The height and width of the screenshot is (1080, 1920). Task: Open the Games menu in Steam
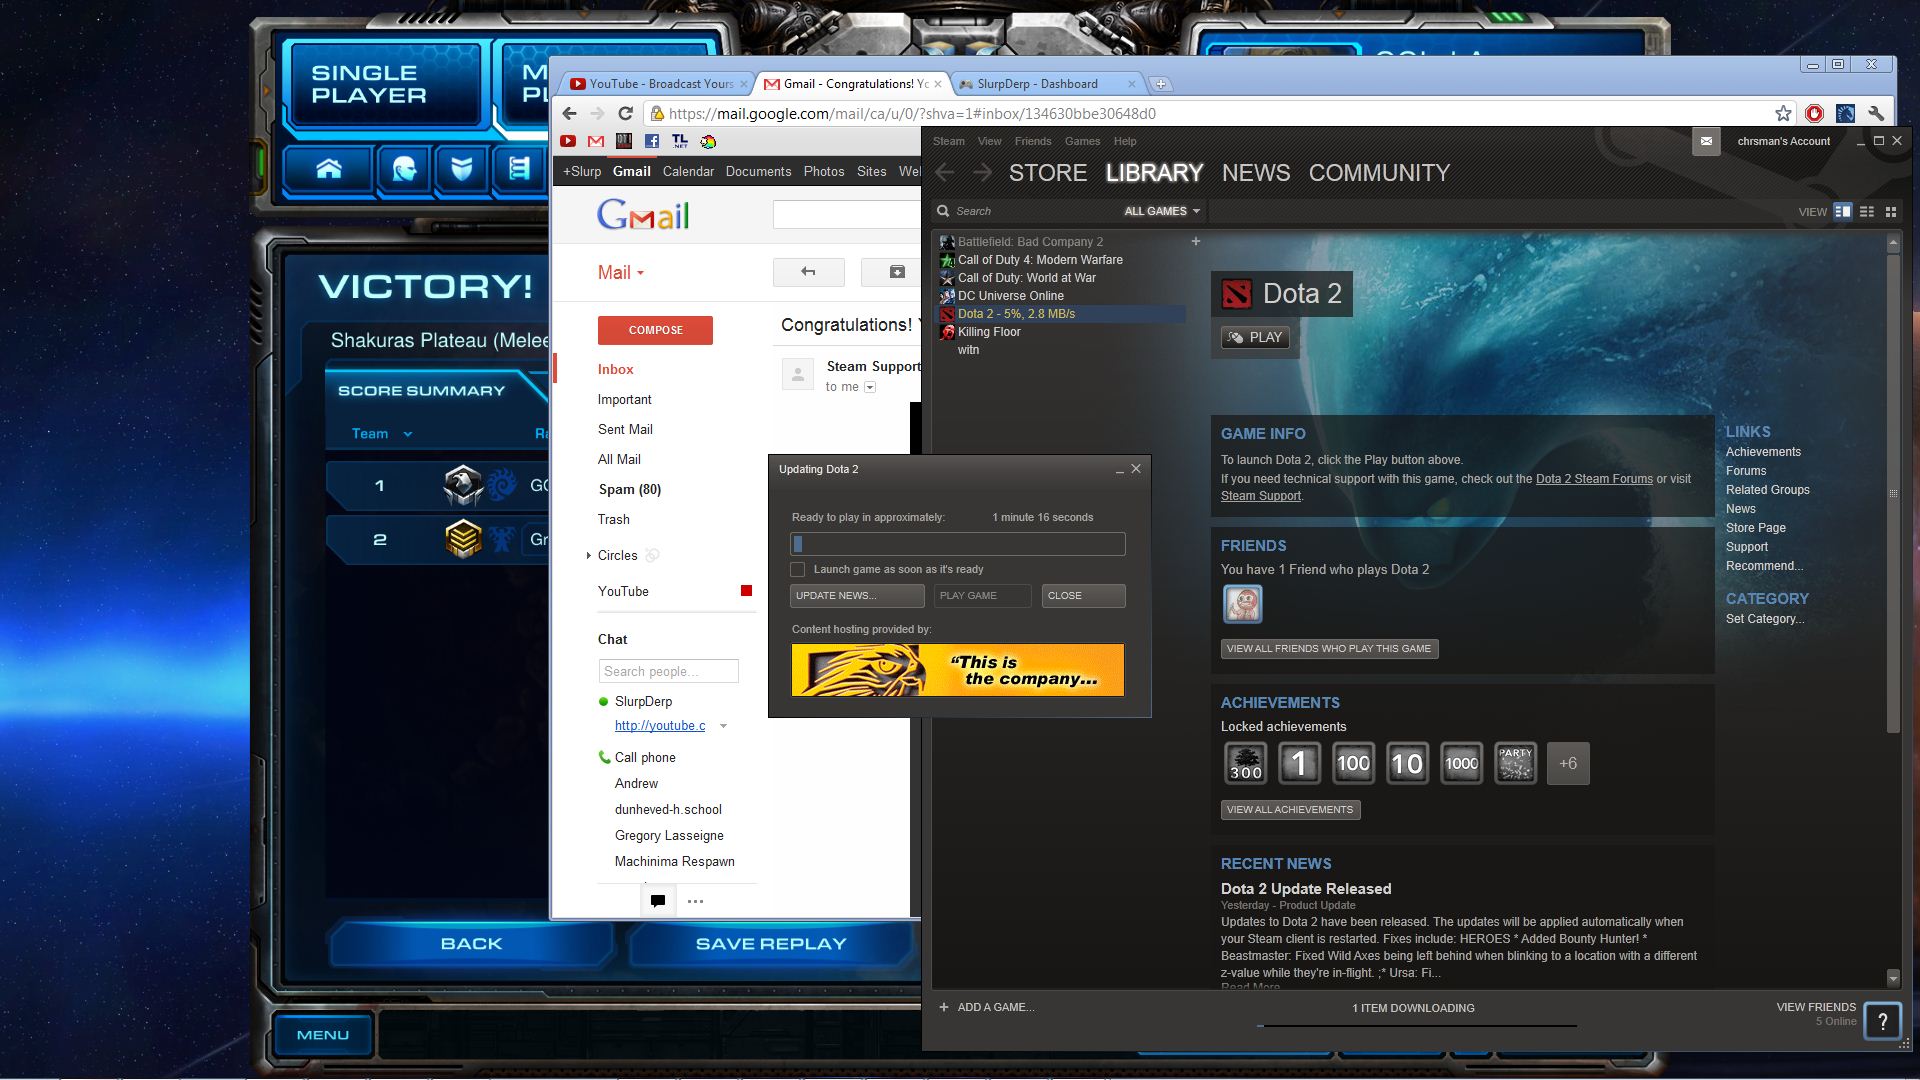coord(1082,141)
